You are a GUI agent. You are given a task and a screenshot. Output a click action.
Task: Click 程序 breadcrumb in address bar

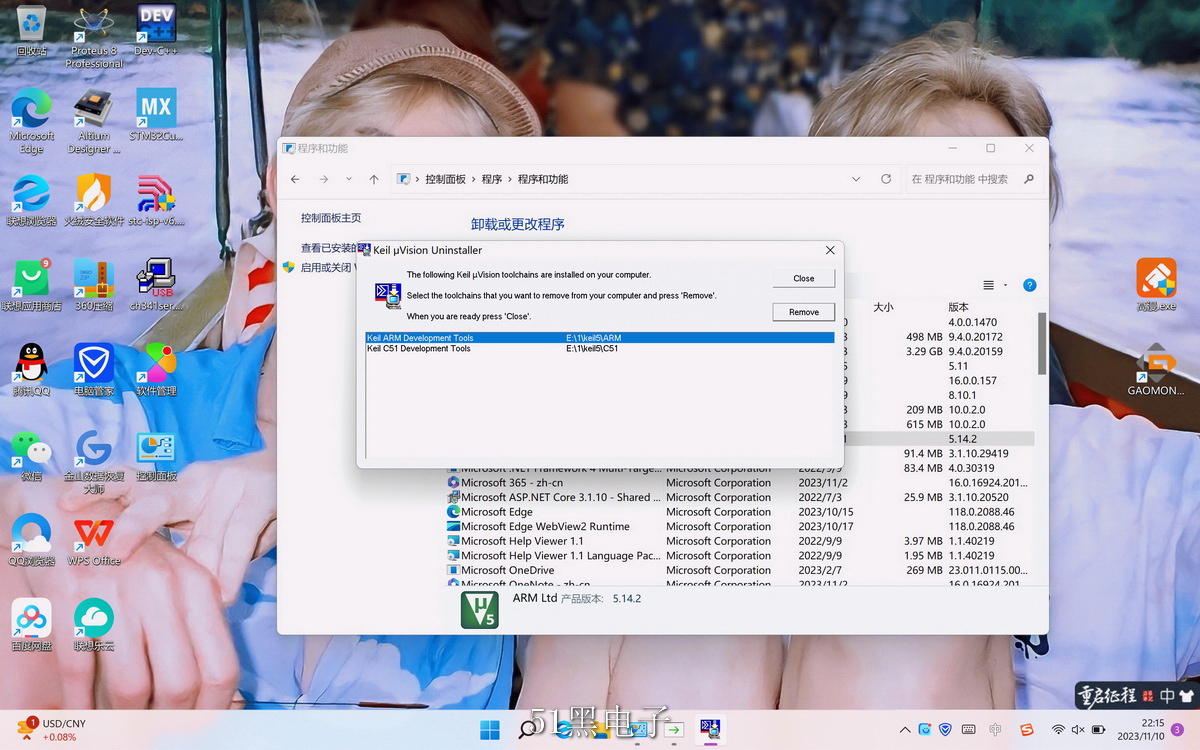pos(491,179)
